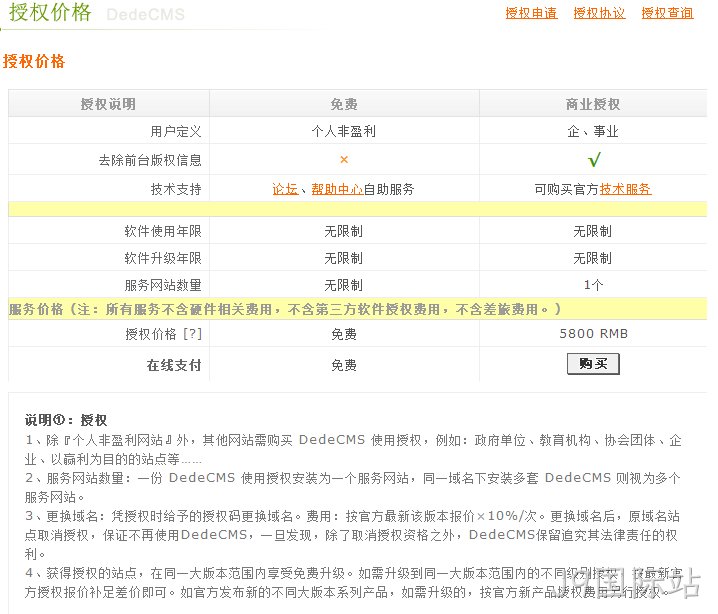Click the 5800 RMB price
This screenshot has height=614, width=718.
tap(593, 334)
